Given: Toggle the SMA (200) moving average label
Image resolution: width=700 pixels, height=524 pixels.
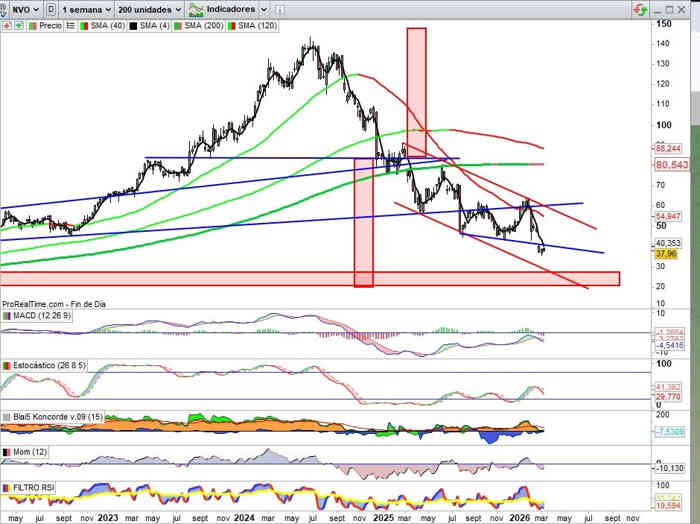Looking at the screenshot, I should [205, 25].
